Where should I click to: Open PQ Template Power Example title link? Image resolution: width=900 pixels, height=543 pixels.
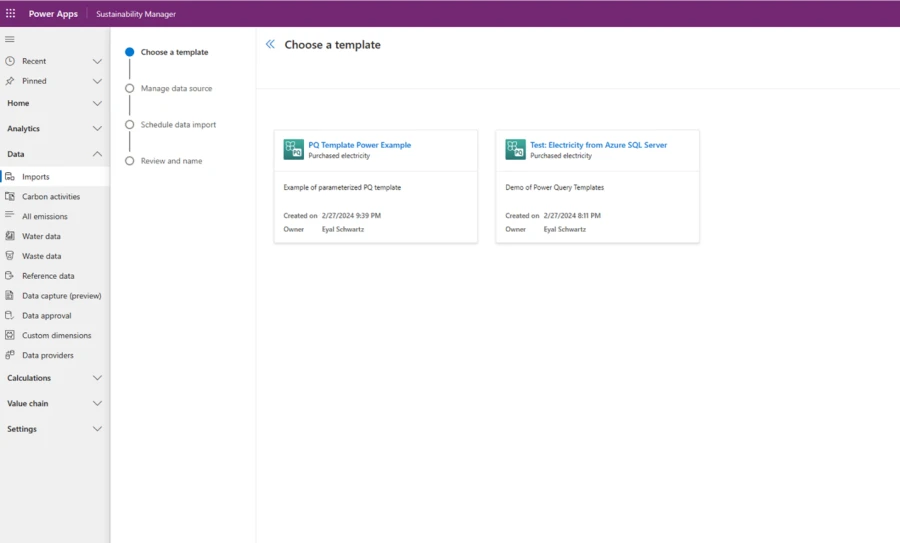coord(359,145)
